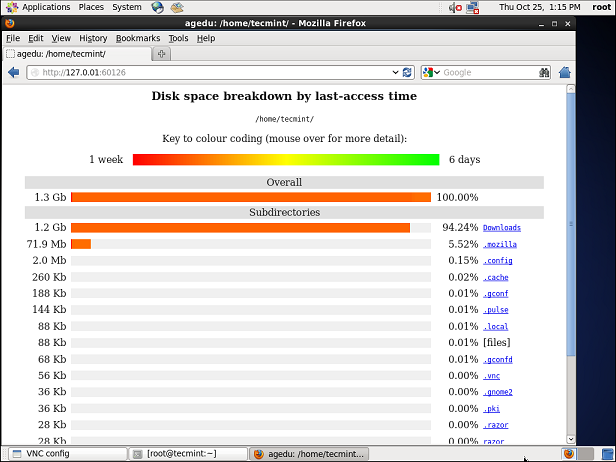Click the search magnifier binoculars icon
Screen dimensions: 616x462
pos(544,72)
